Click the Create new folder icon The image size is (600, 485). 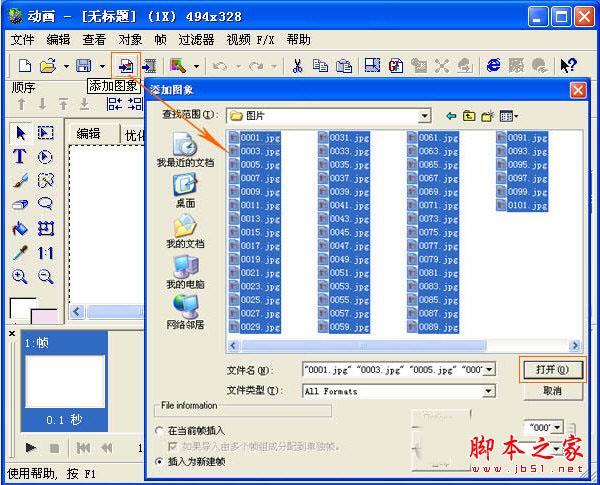488,116
